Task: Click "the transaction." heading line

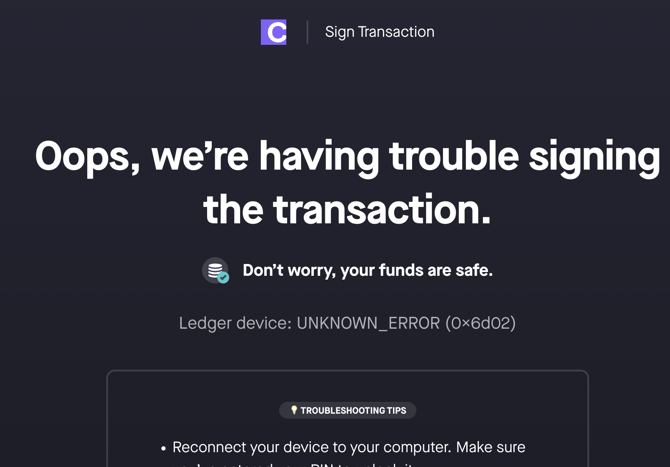Action: [x=347, y=209]
